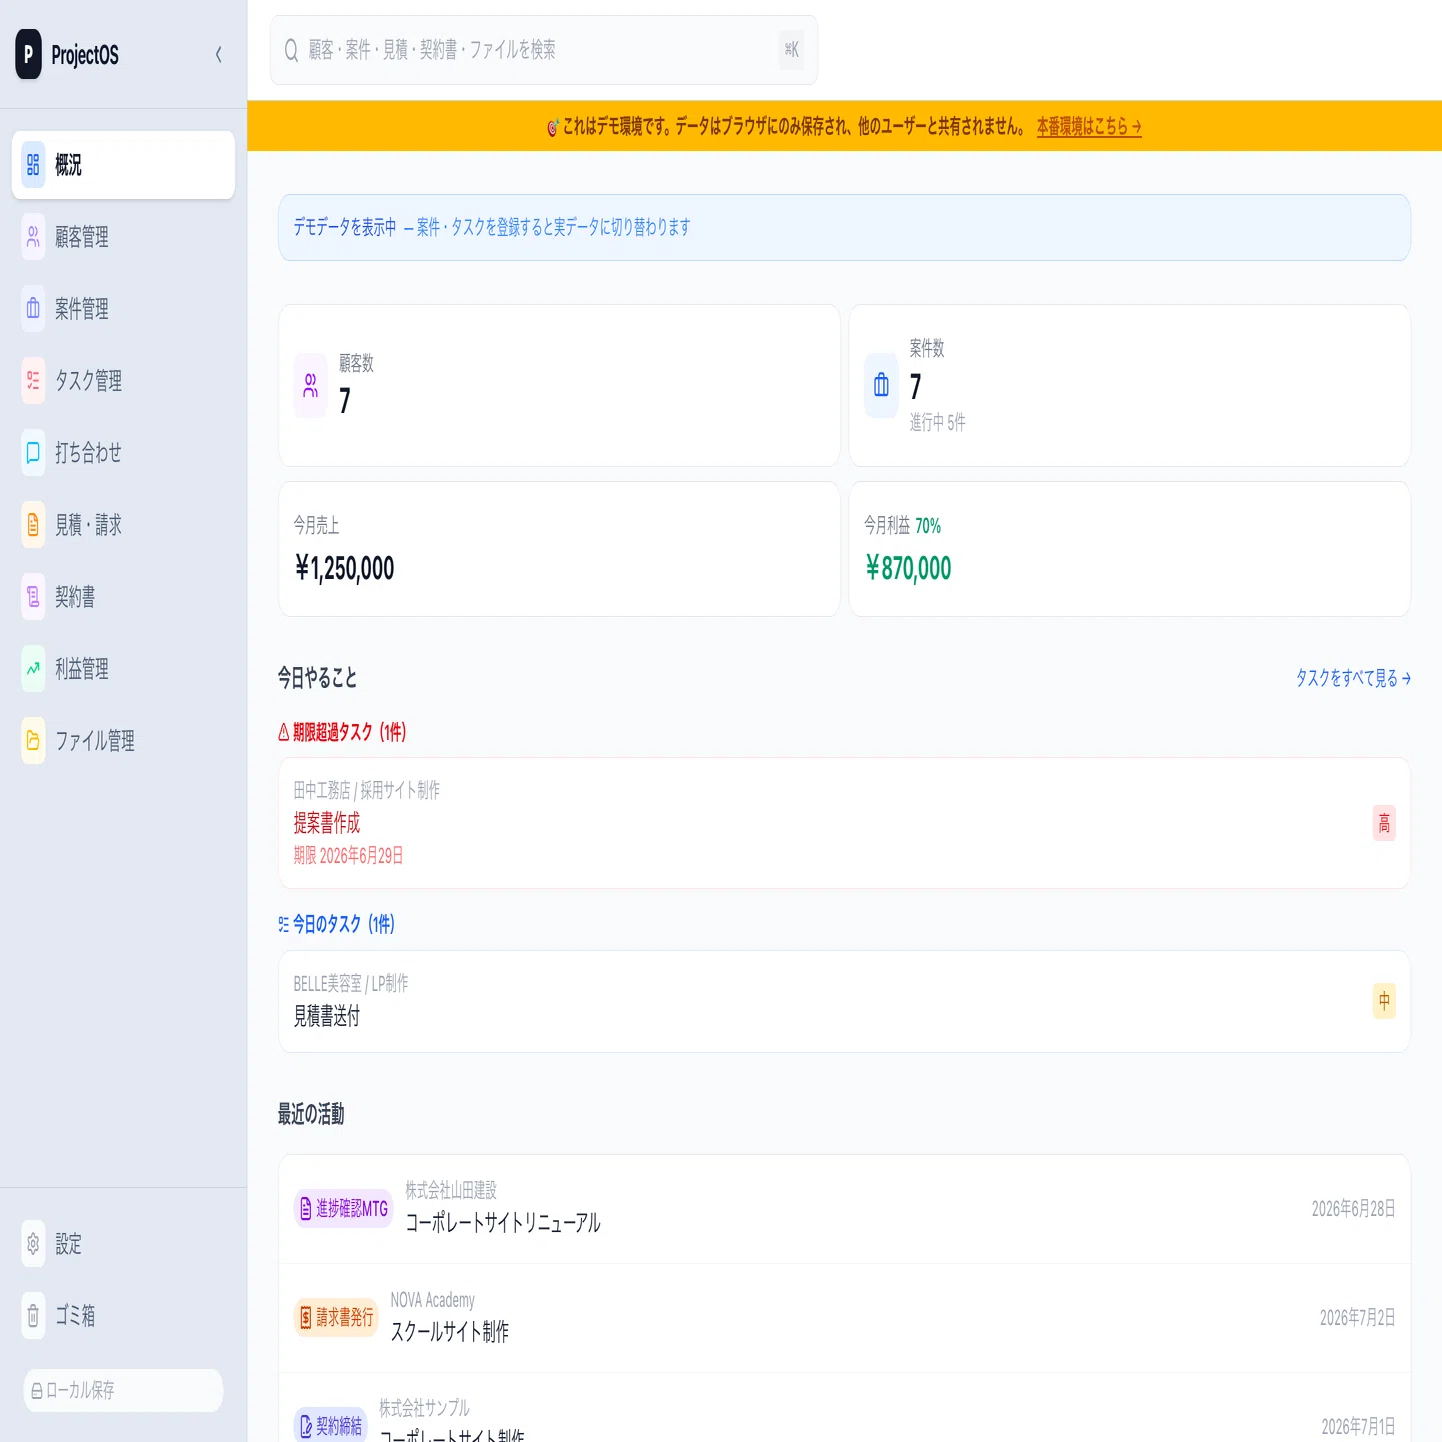Image resolution: width=1442 pixels, height=1442 pixels.
Task: Click the 今月利益 ¥870,000 value
Action: (908, 569)
